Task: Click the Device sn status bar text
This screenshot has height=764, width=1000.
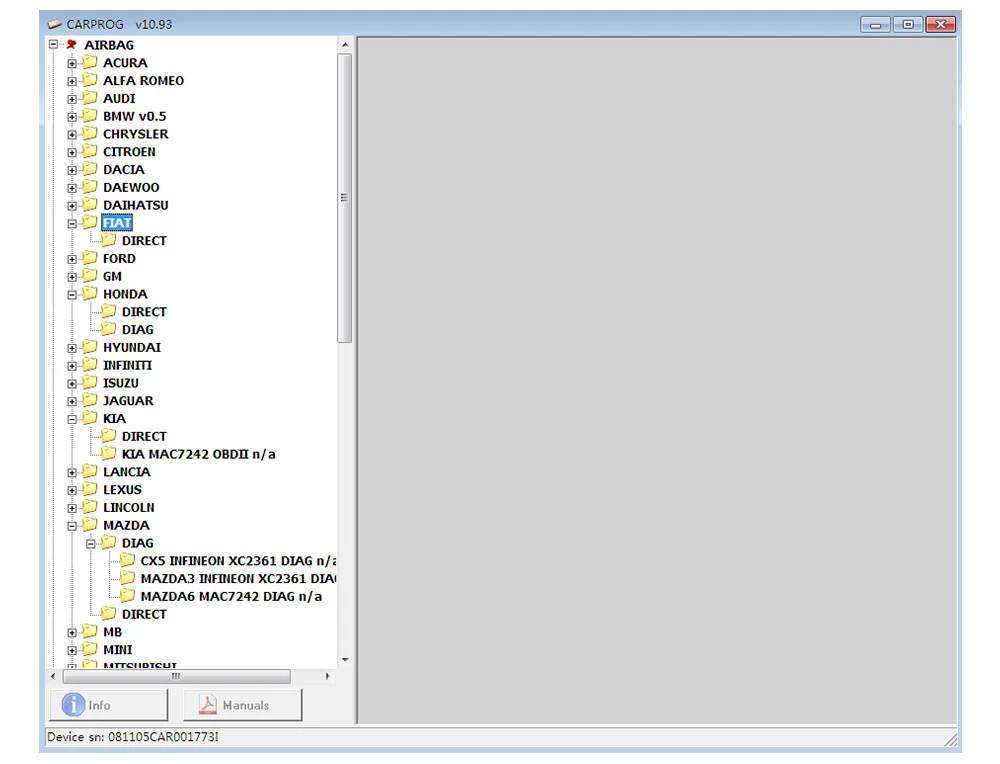Action: [133, 737]
